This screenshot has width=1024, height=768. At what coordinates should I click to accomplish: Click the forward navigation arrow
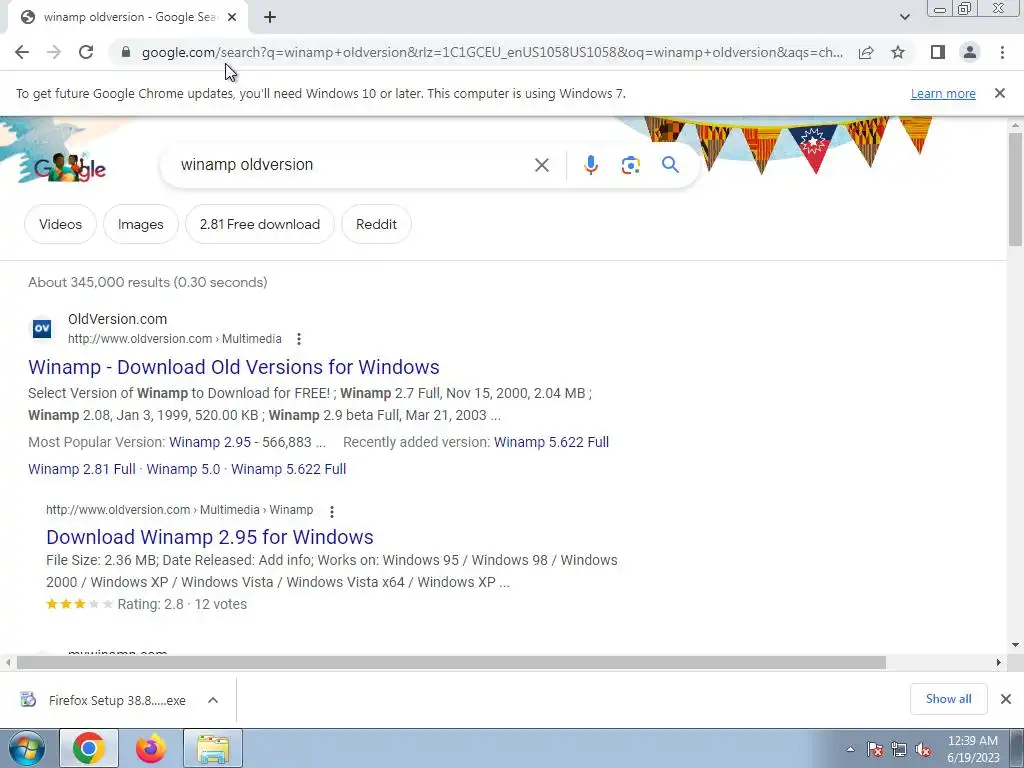coord(54,52)
